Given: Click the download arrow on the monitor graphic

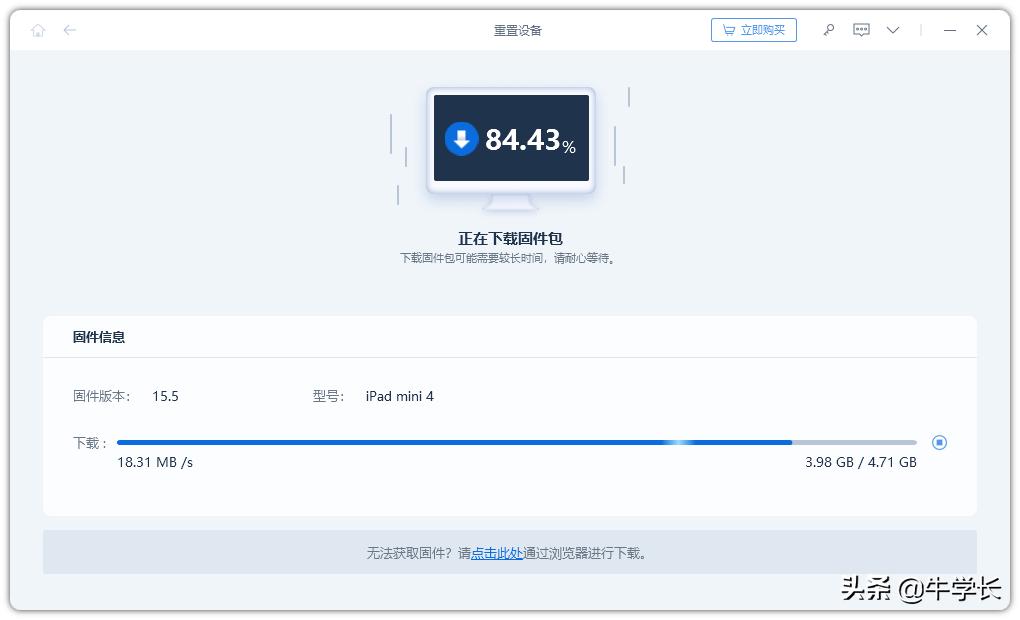Looking at the screenshot, I should [460, 139].
